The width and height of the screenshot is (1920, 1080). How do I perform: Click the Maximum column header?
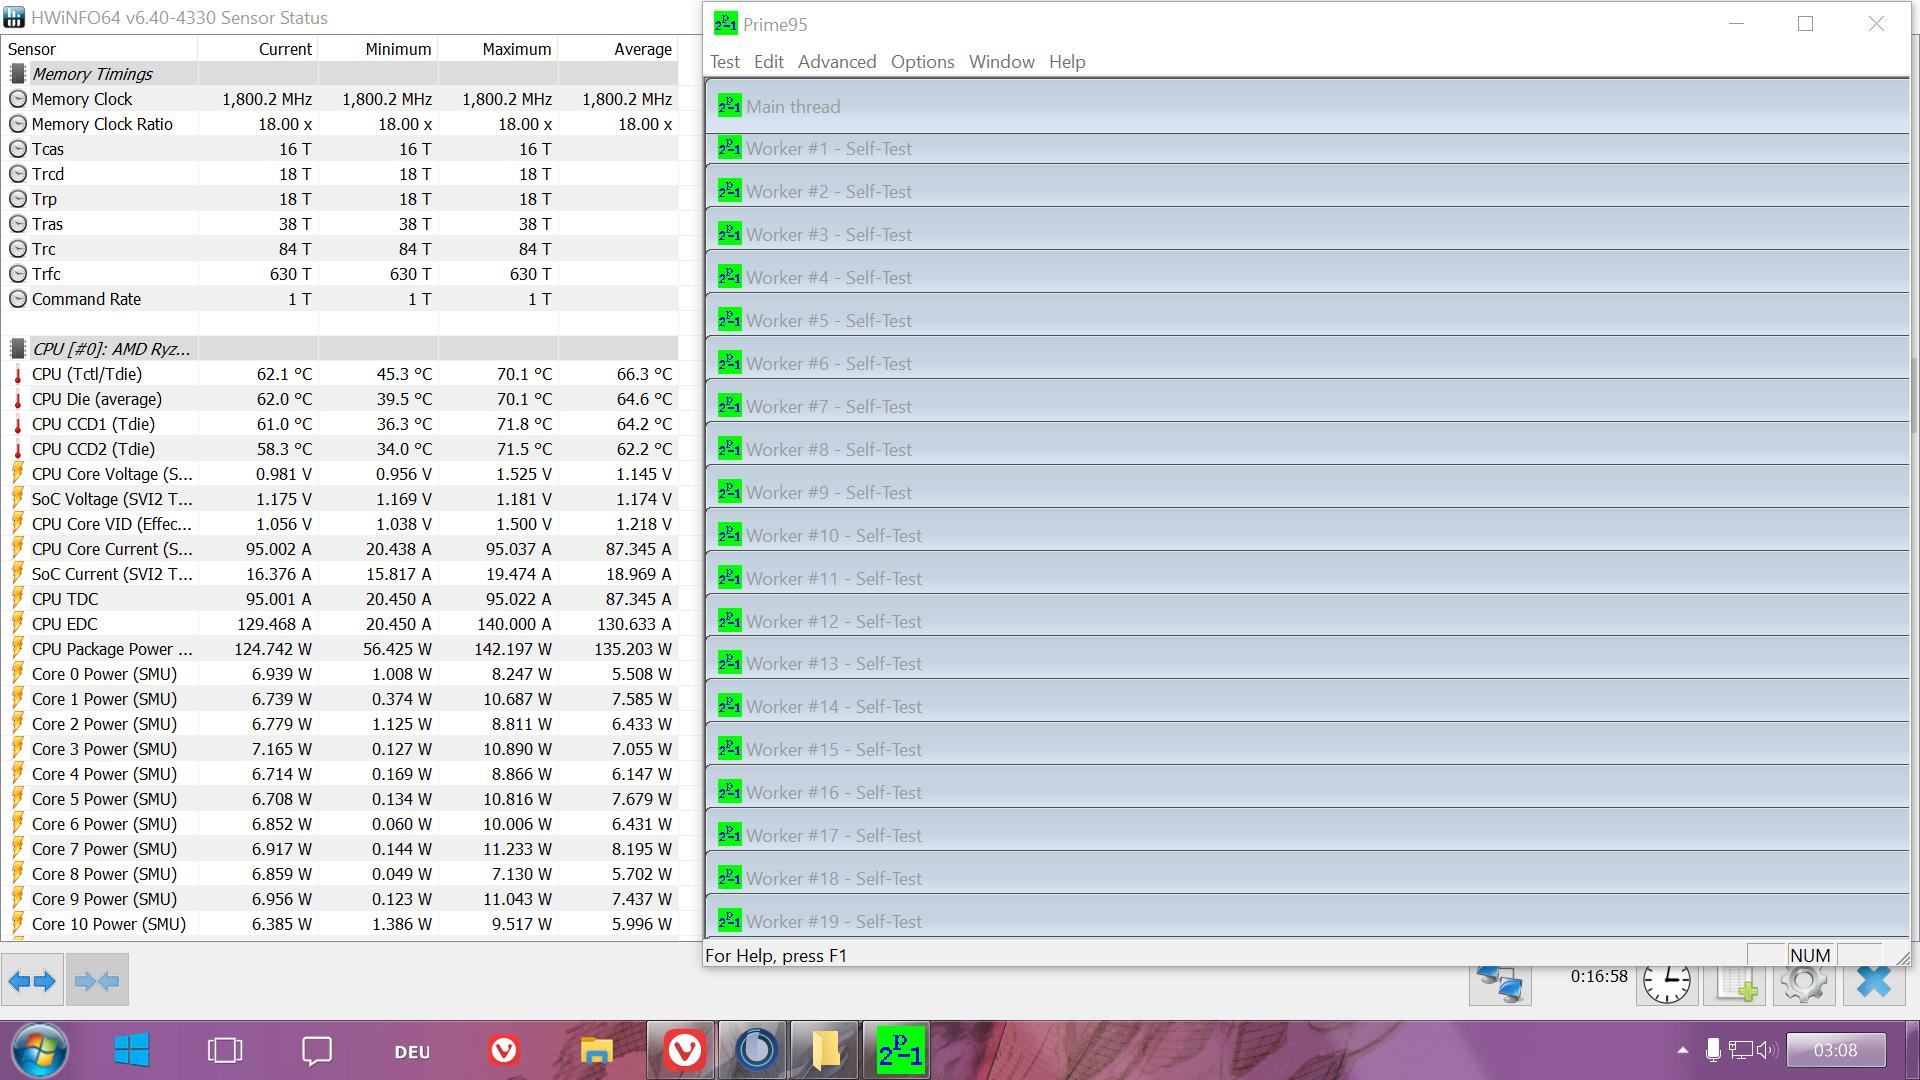[x=498, y=49]
